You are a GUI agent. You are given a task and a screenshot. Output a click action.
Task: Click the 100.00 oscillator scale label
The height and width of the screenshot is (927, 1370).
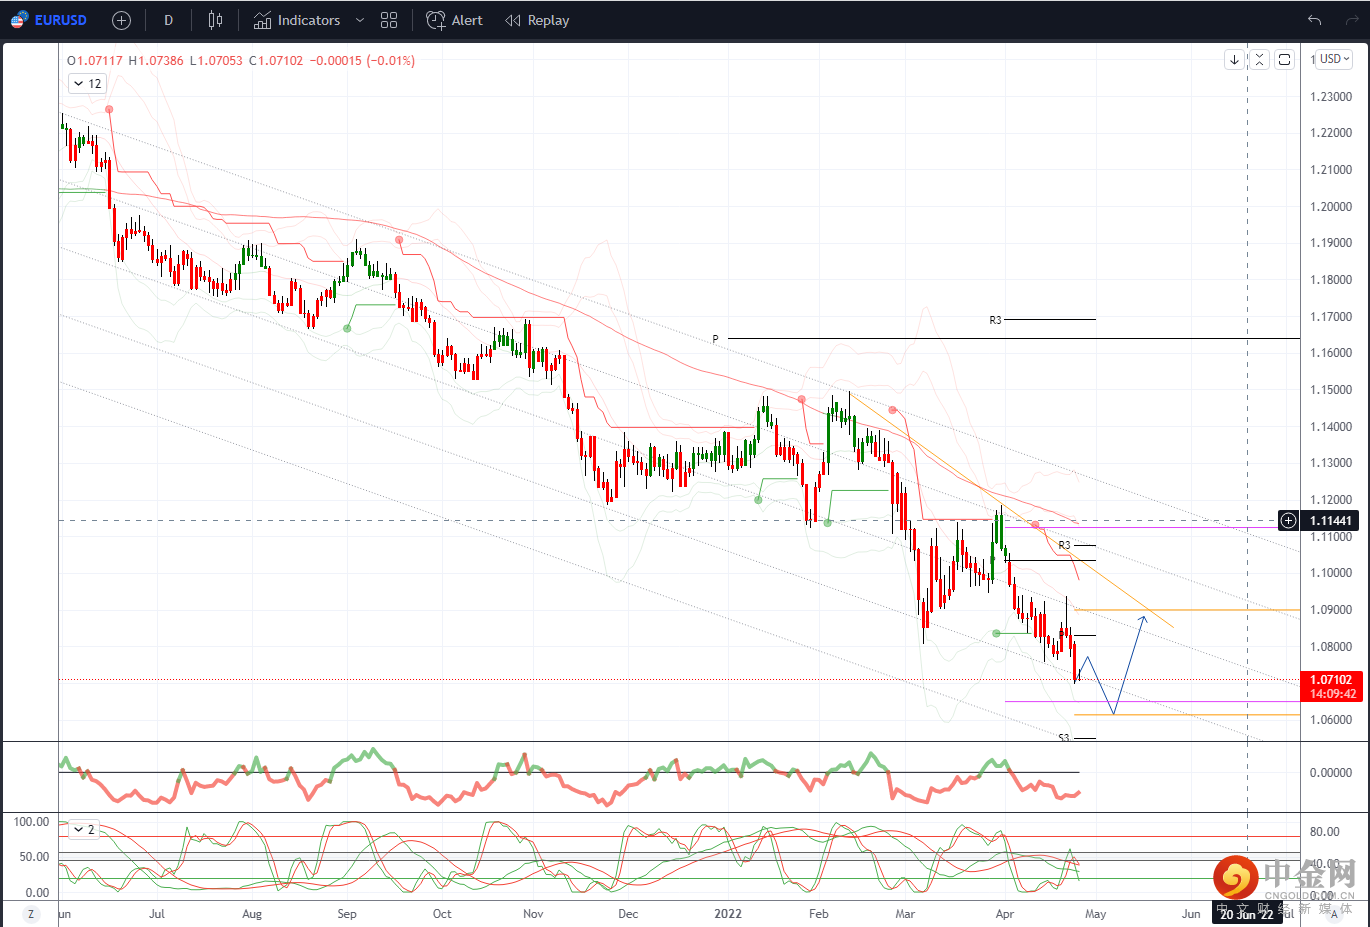click(x=31, y=822)
